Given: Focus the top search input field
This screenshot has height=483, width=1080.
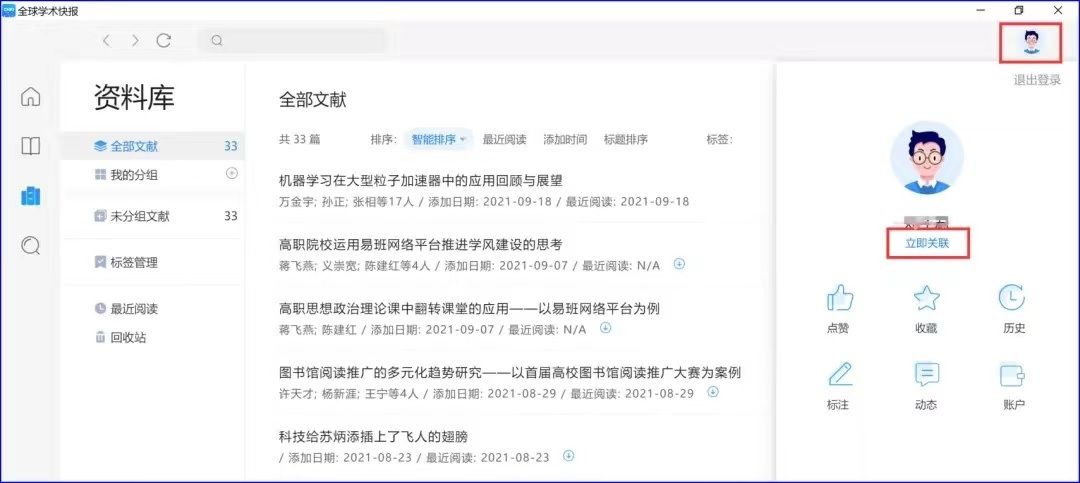Looking at the screenshot, I should pyautogui.click(x=293, y=41).
